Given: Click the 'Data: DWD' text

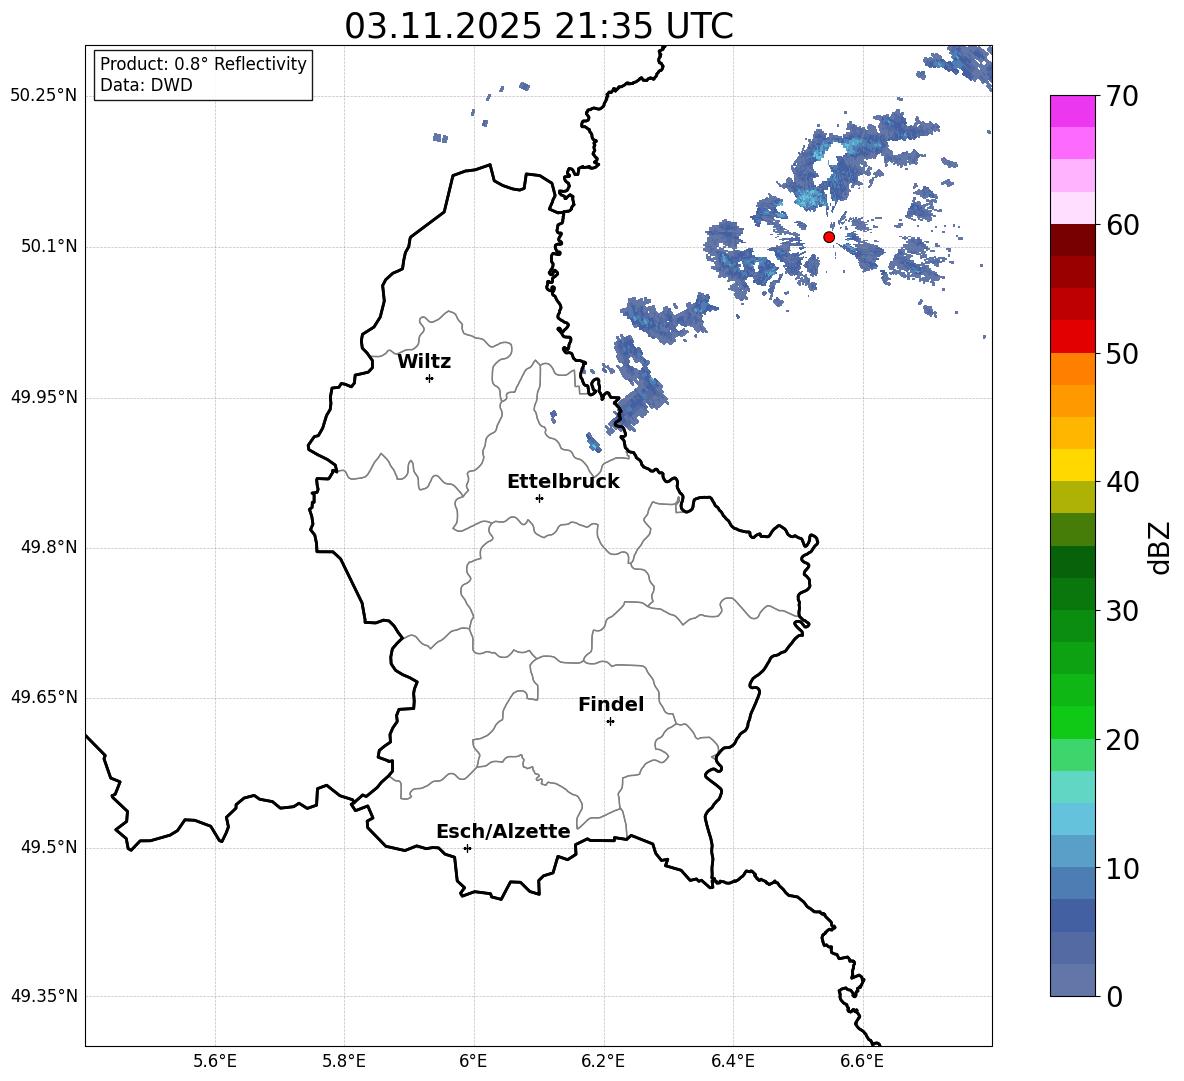Looking at the screenshot, I should pyautogui.click(x=146, y=85).
